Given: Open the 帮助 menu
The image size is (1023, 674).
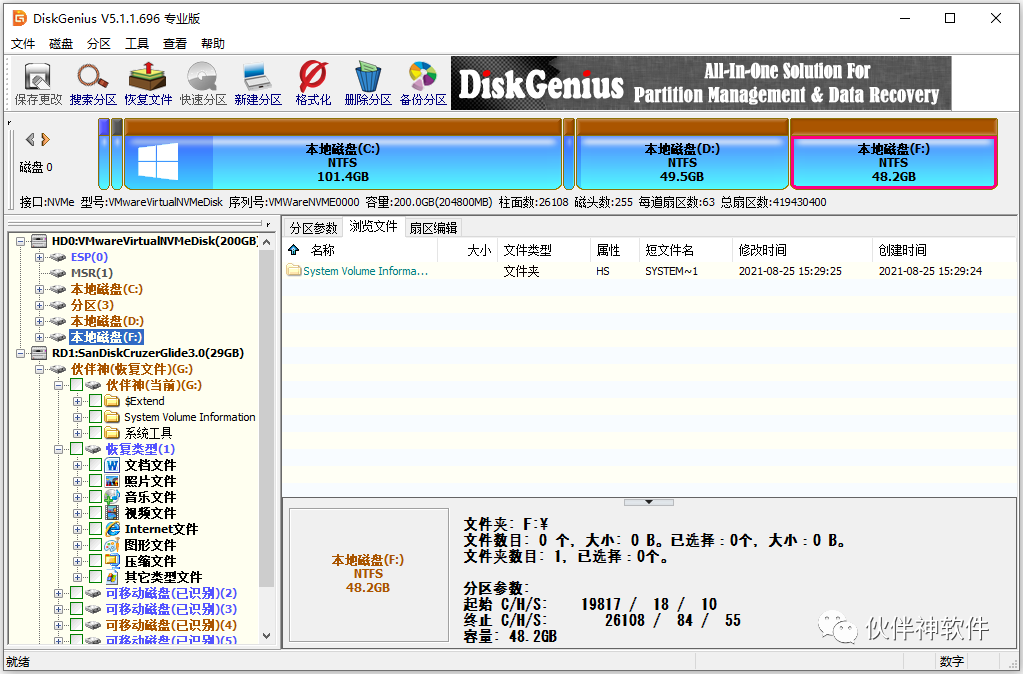Looking at the screenshot, I should click(x=213, y=44).
